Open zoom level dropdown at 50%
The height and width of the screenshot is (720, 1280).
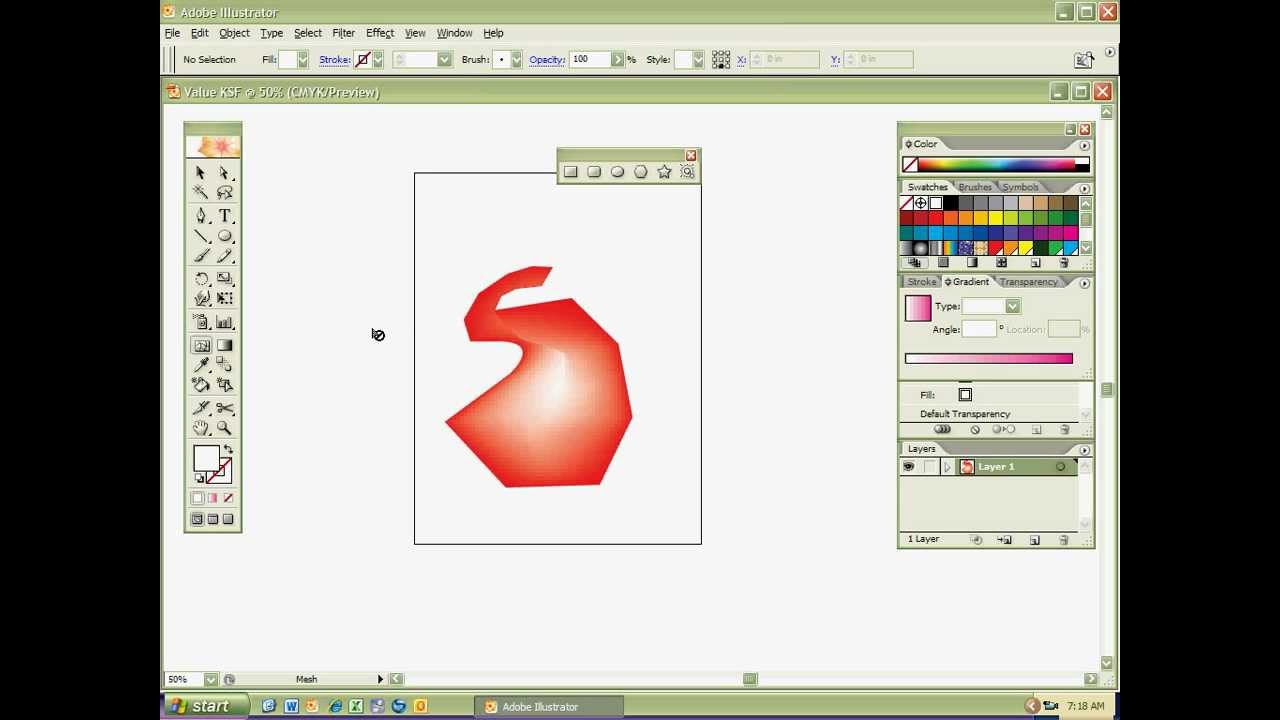click(x=210, y=680)
